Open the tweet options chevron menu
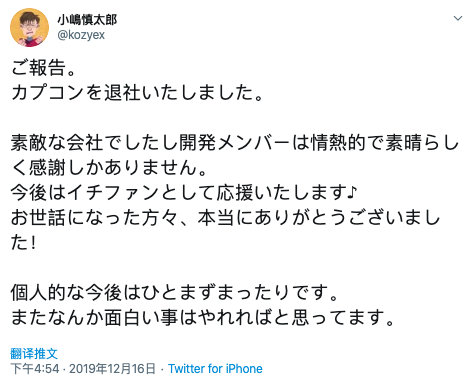 [458, 18]
